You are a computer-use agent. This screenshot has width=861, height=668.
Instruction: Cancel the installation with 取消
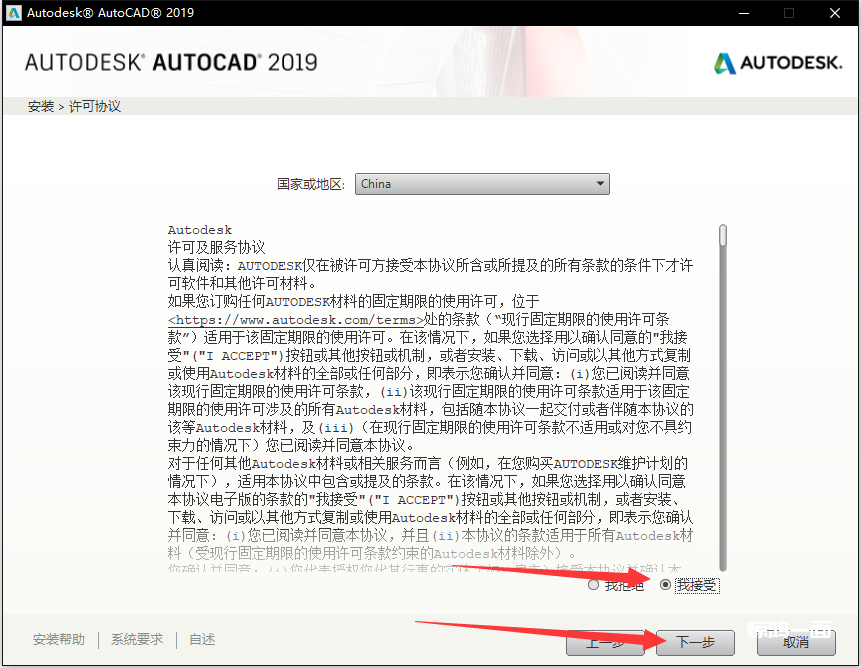[796, 642]
